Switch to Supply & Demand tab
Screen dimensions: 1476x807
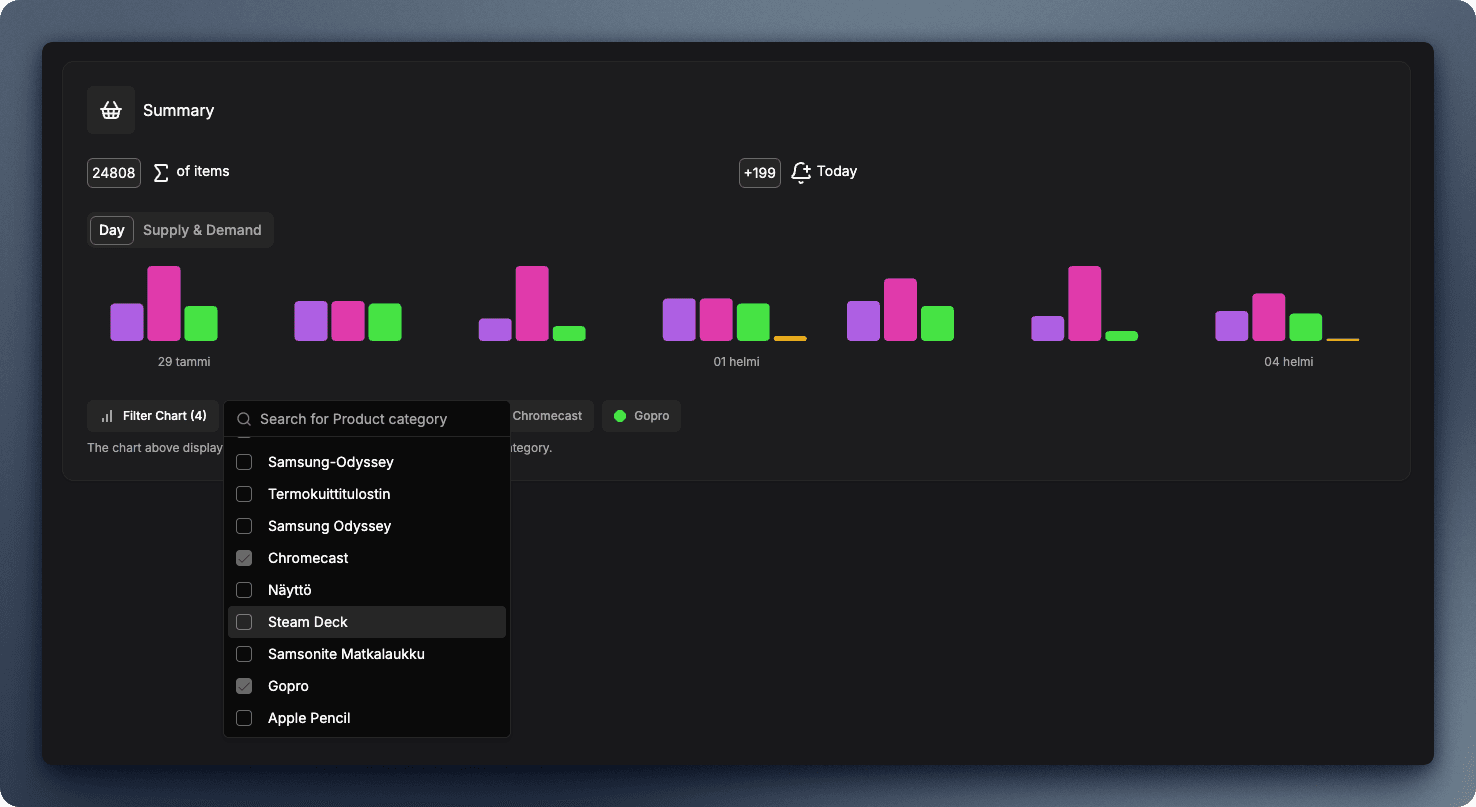pos(202,230)
